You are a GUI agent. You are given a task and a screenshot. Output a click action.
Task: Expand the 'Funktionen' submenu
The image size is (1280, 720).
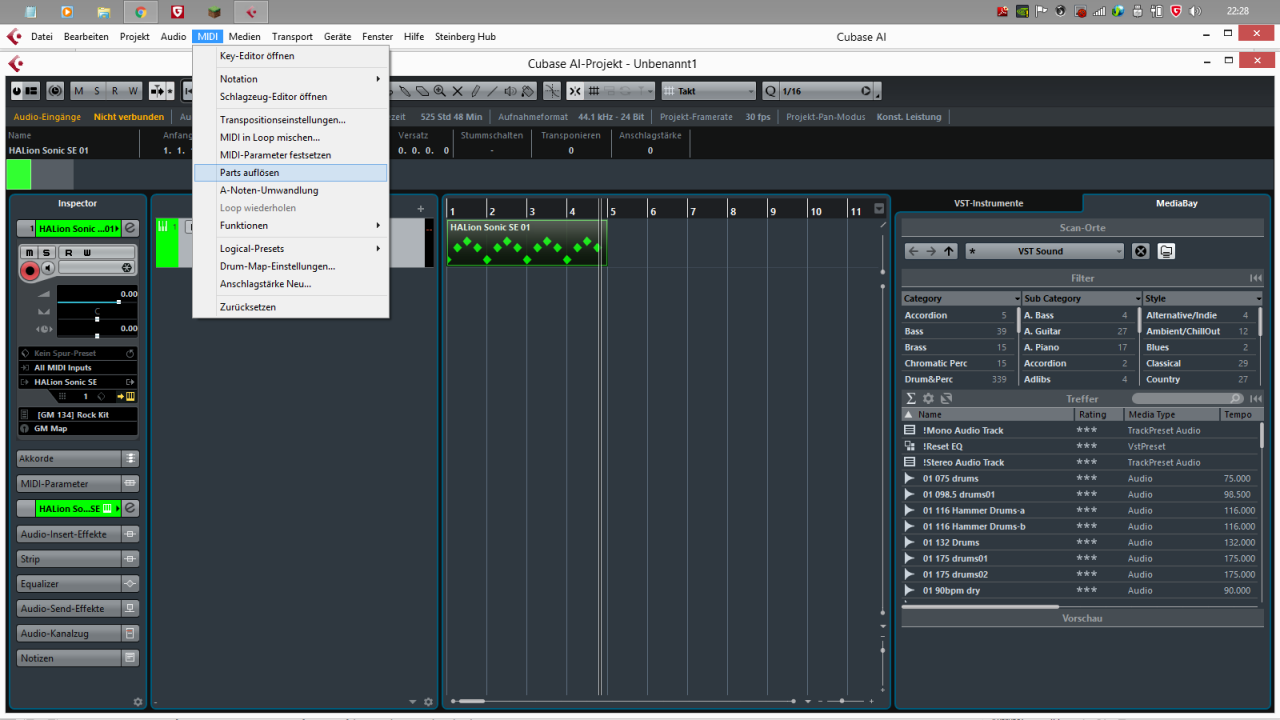click(290, 225)
